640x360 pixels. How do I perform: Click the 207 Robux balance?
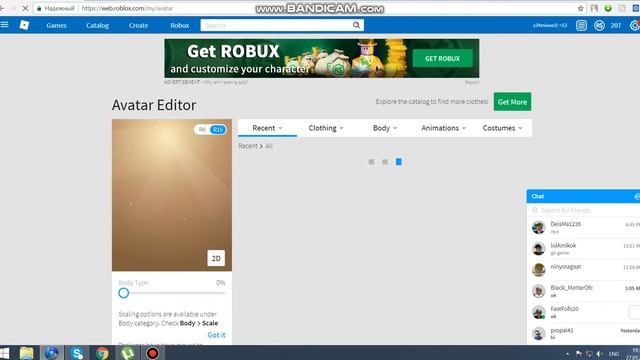pos(616,25)
